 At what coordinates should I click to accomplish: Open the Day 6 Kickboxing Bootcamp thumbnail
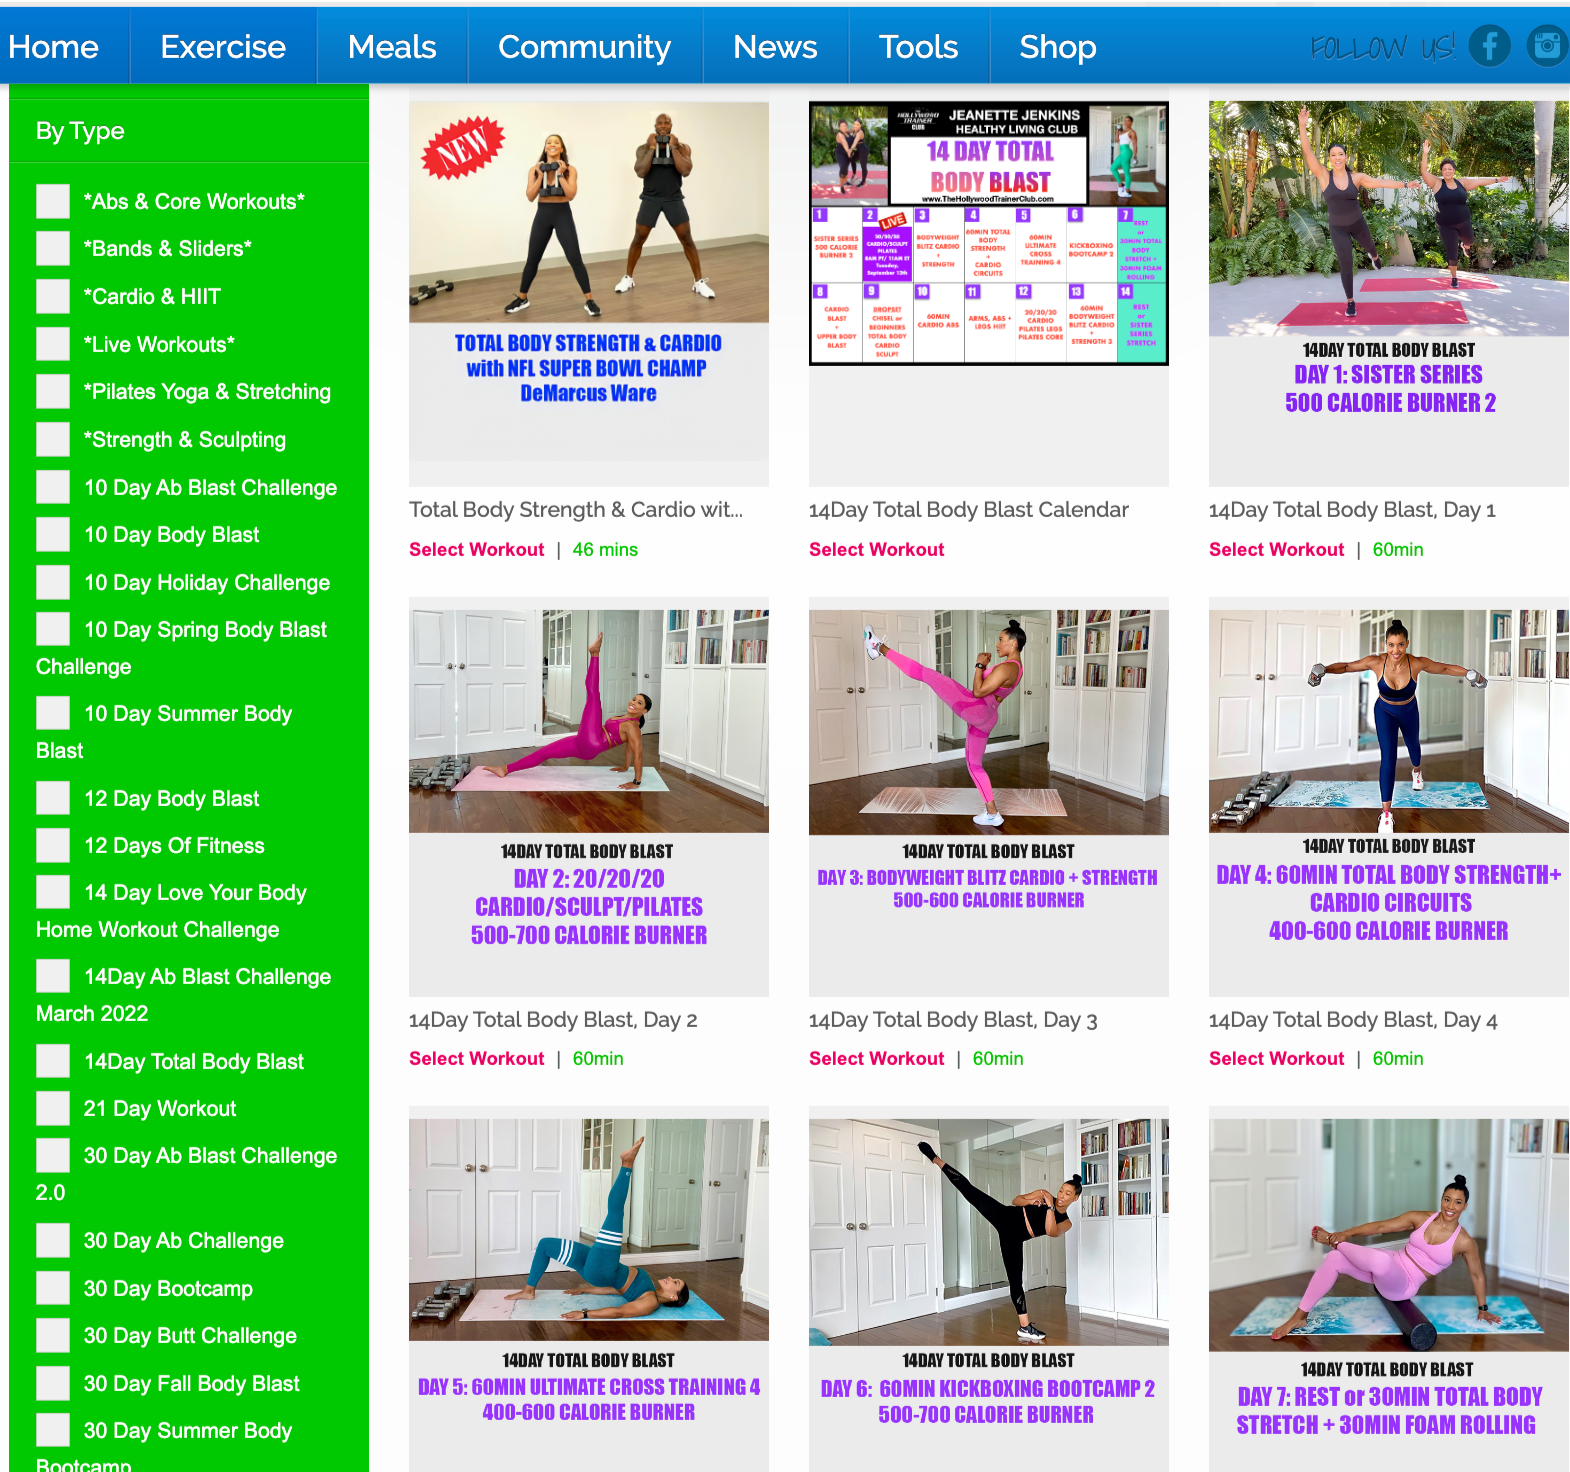point(989,1289)
